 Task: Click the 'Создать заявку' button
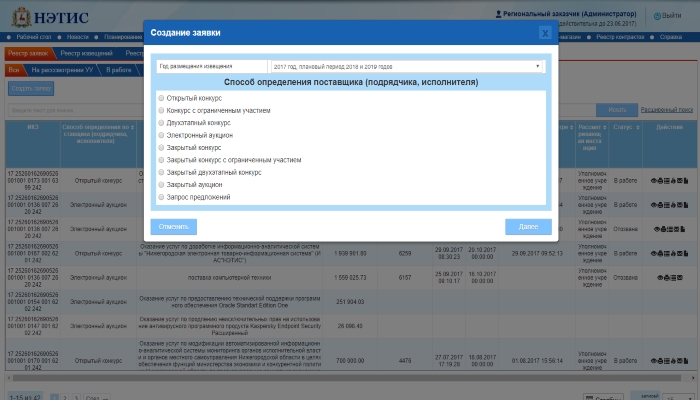tap(31, 88)
